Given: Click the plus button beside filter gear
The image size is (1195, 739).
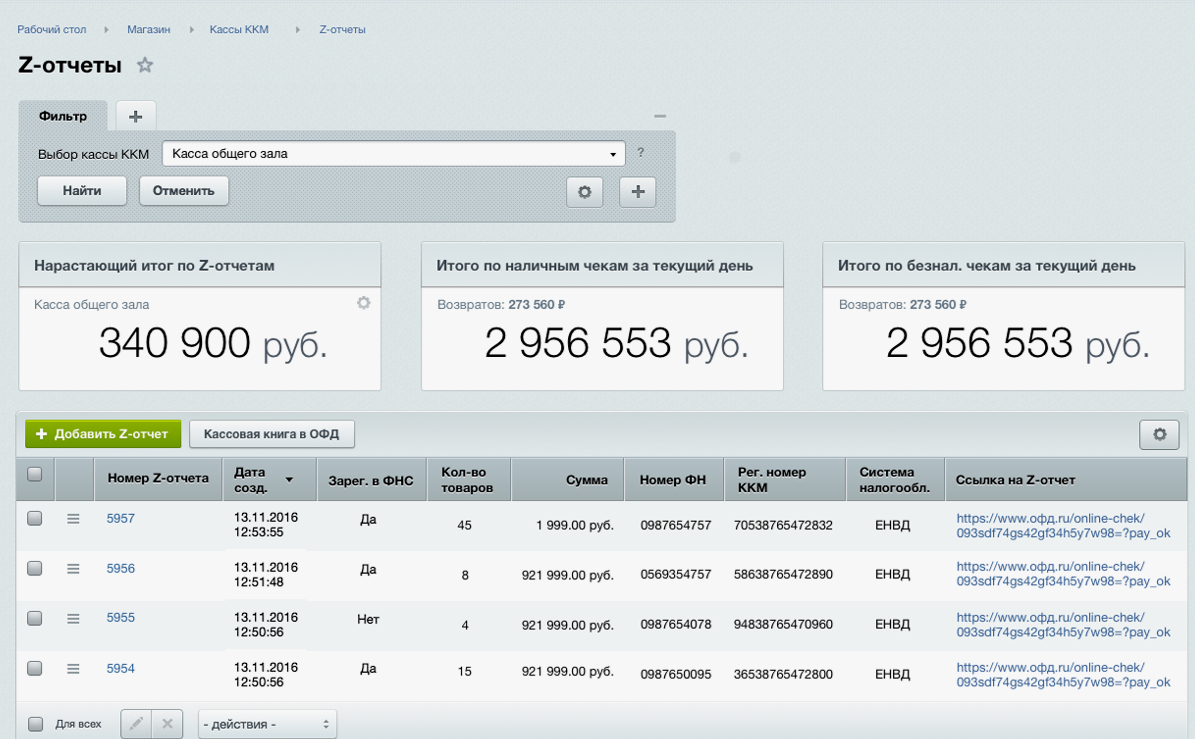Looking at the screenshot, I should click(x=638, y=192).
